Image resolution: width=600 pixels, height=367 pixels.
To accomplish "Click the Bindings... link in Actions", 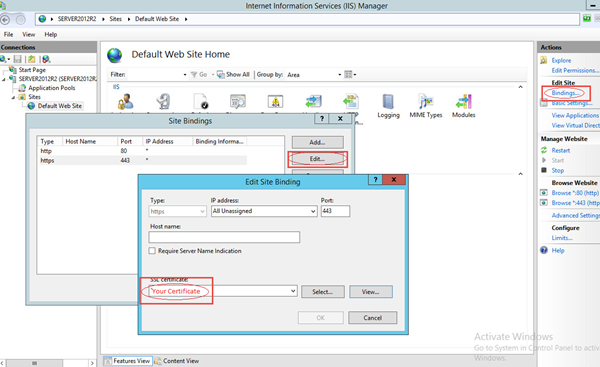I will [565, 93].
